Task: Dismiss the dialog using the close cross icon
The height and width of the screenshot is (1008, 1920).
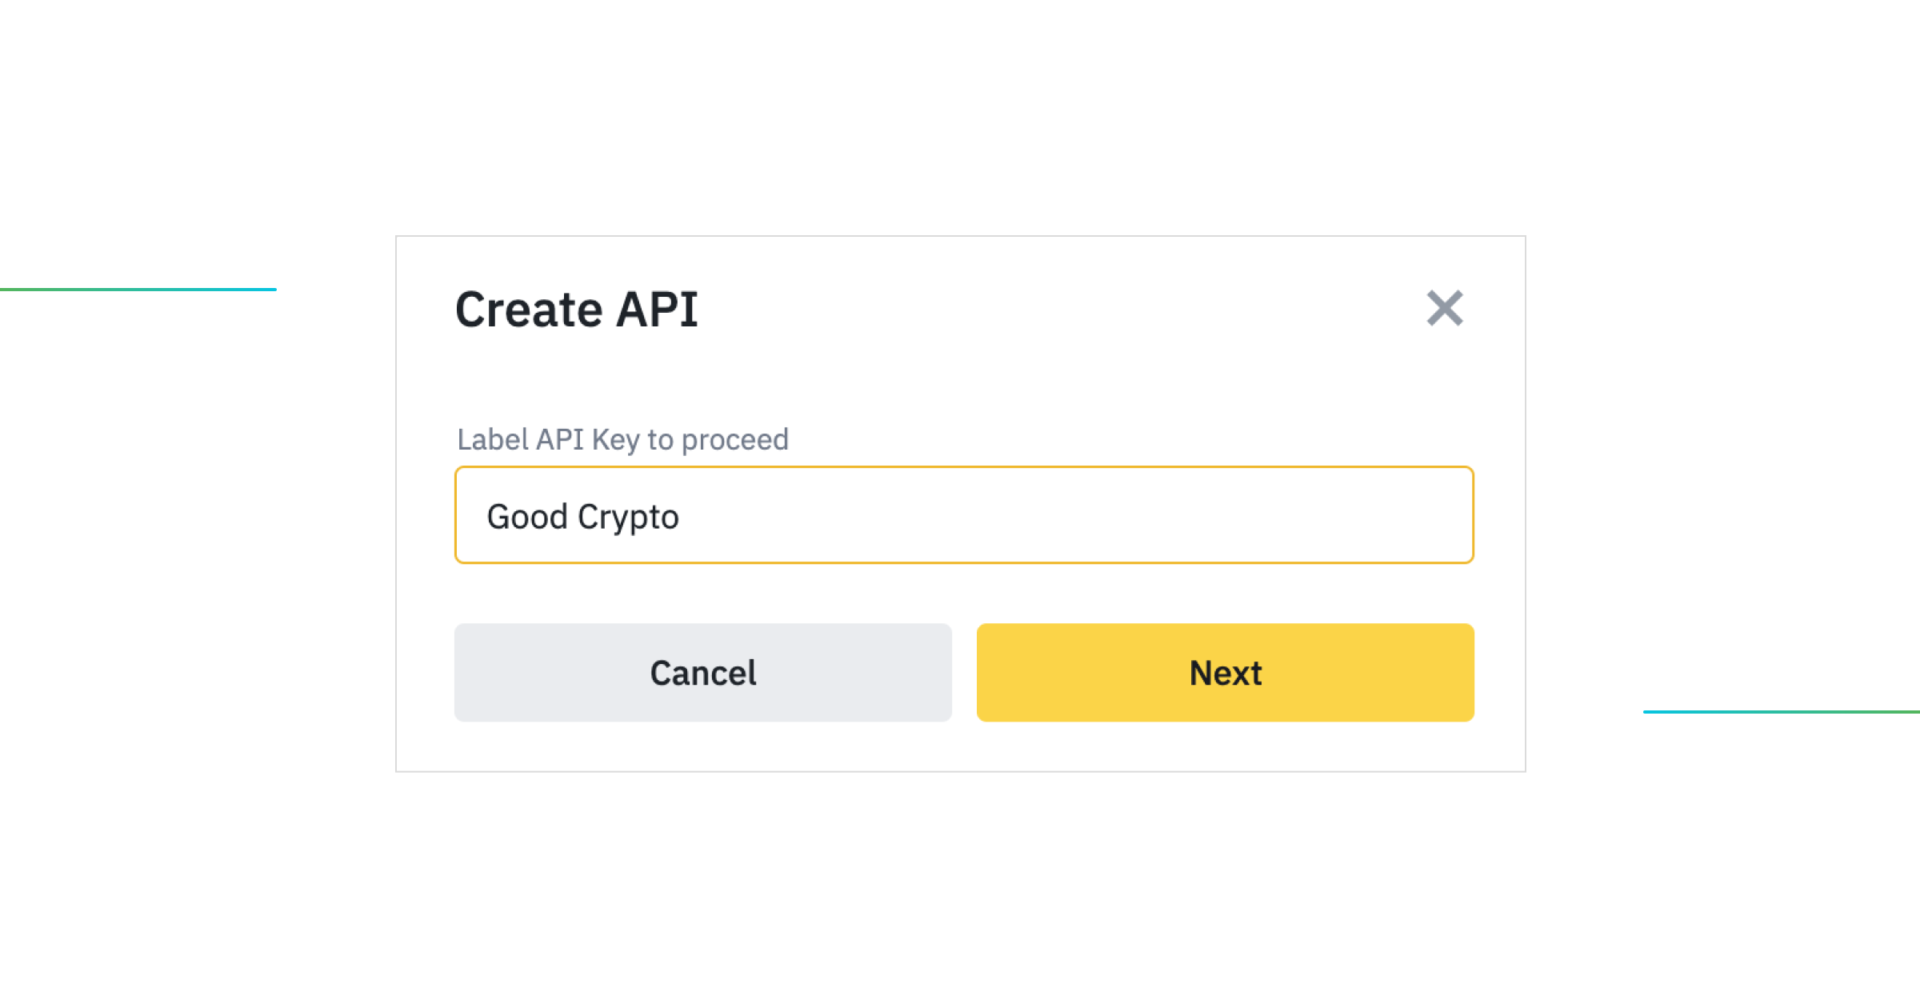Action: click(x=1444, y=309)
